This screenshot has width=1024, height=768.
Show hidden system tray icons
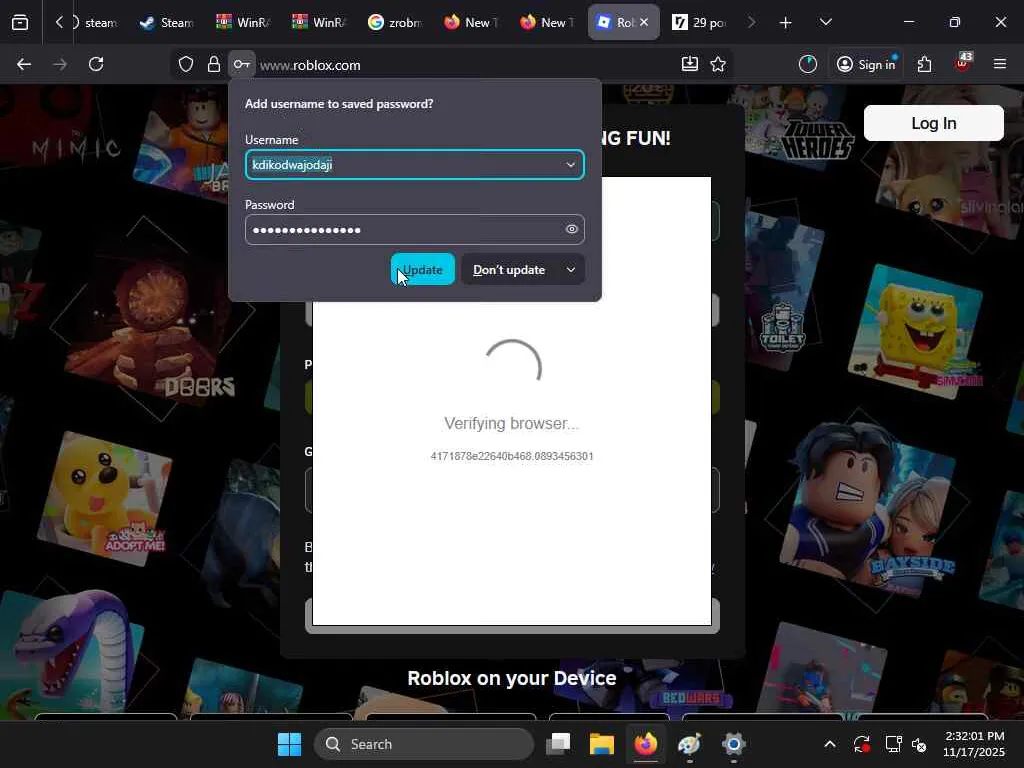(829, 744)
